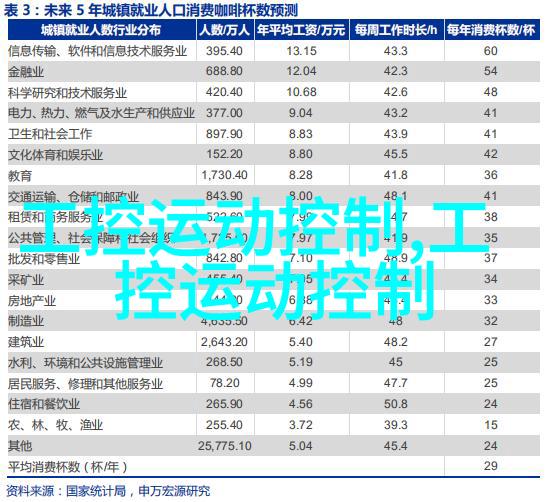The image size is (546, 502).
Task: Click the value 60 in cups column
Action: (x=490, y=51)
